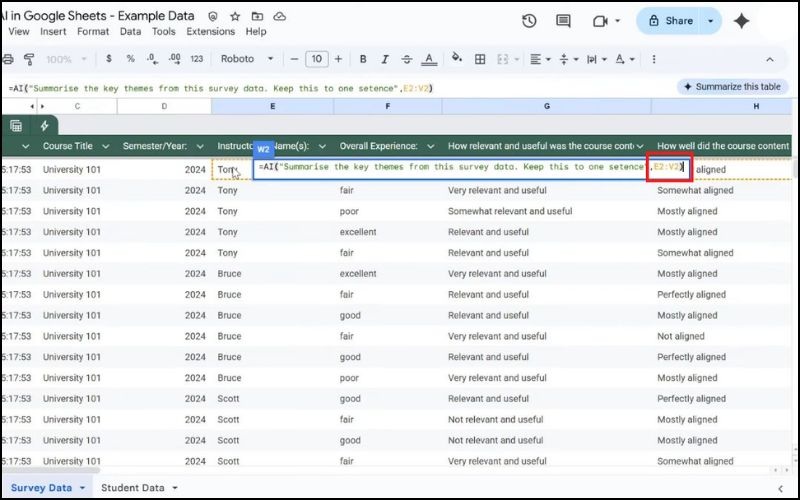The width and height of the screenshot is (800, 500).
Task: Click the Gemini sparkle icon
Action: click(x=742, y=21)
